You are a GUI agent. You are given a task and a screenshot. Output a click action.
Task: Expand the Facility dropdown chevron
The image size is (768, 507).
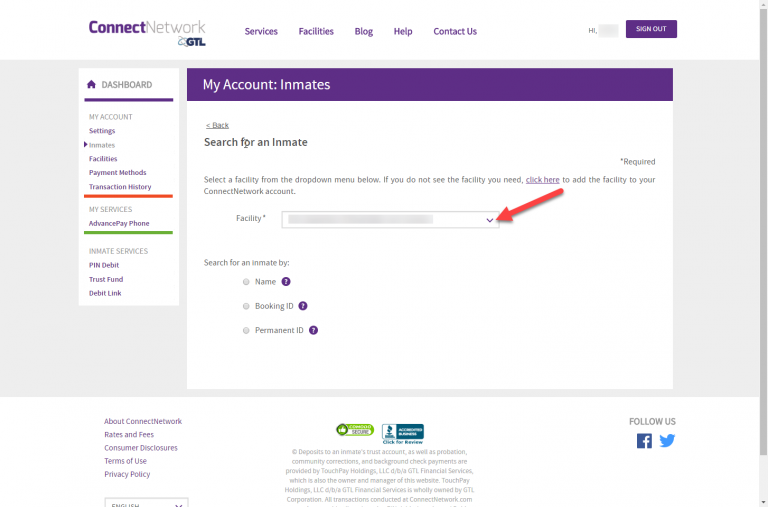point(489,220)
